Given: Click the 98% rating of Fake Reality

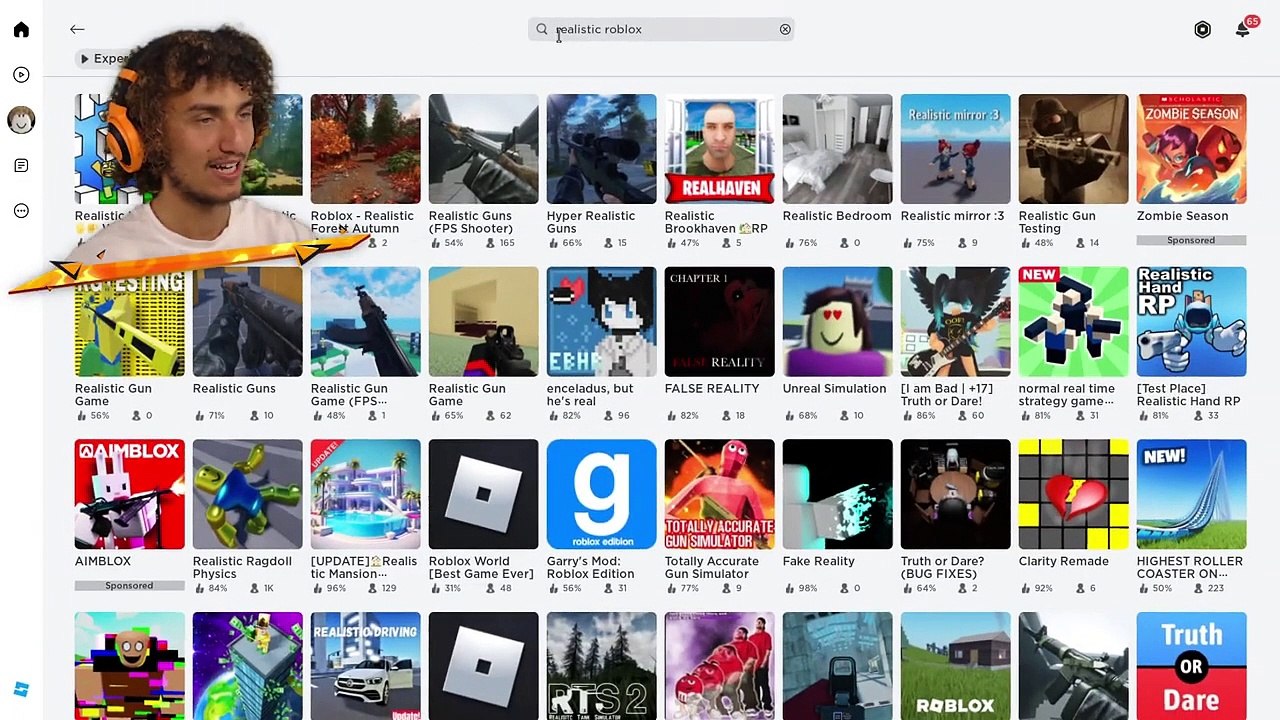Looking at the screenshot, I should pos(817,589).
